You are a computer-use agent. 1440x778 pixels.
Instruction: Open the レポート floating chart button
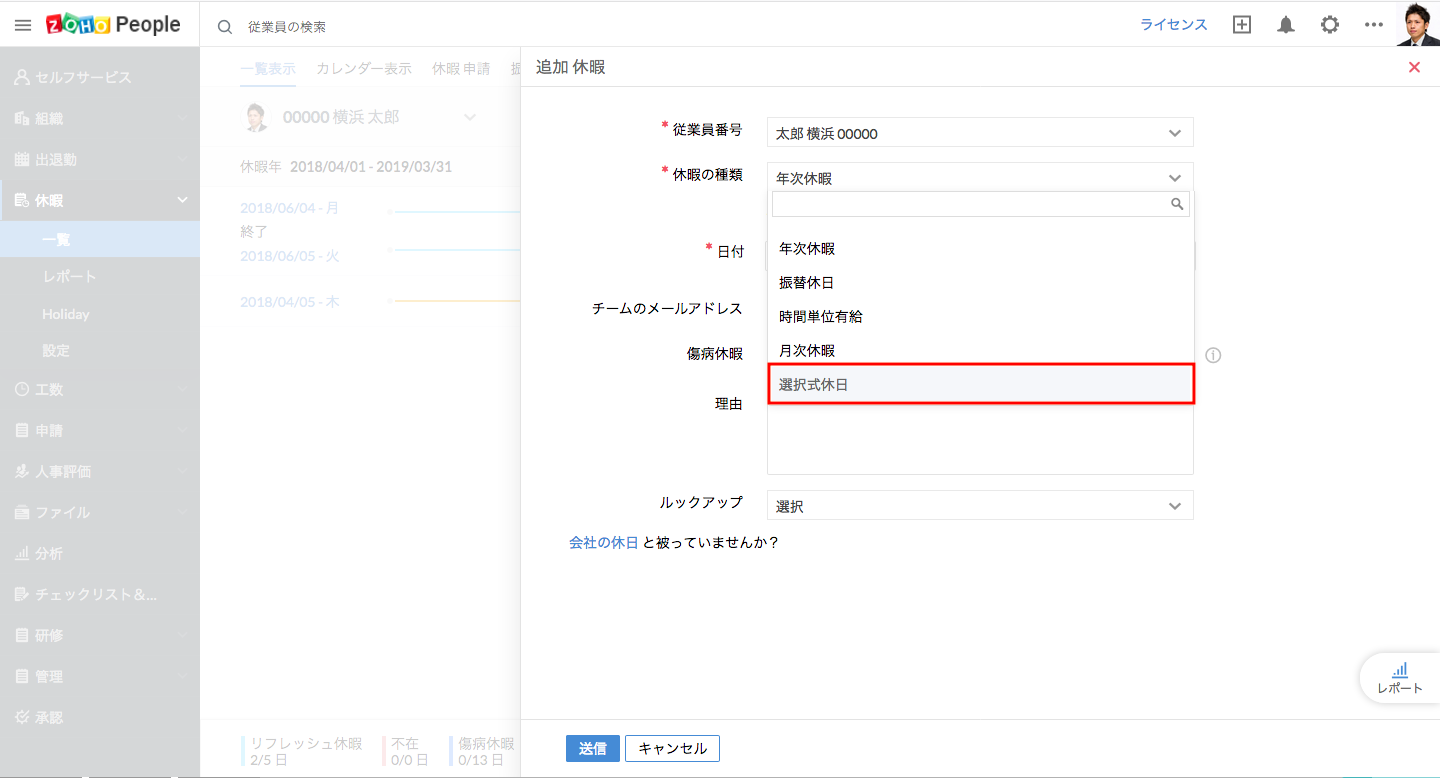point(1399,677)
